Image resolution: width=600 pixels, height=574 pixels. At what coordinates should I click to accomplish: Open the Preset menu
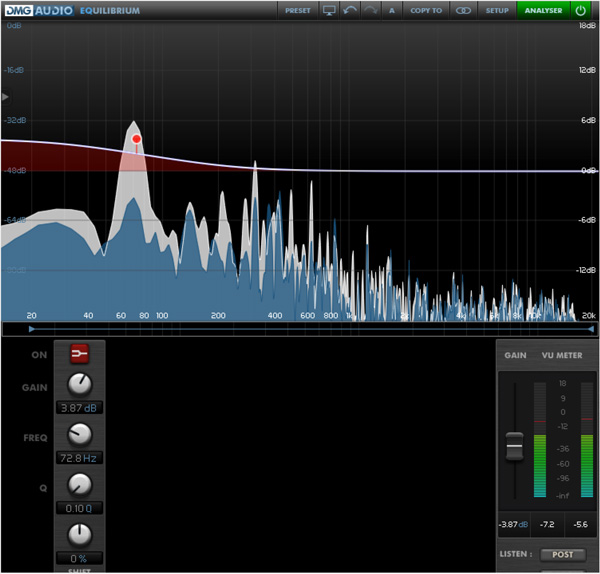[x=298, y=10]
